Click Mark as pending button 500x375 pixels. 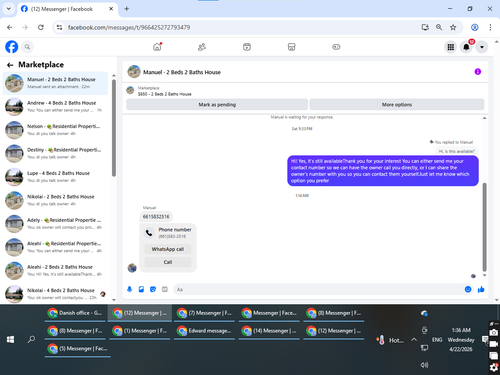pyautogui.click(x=217, y=104)
